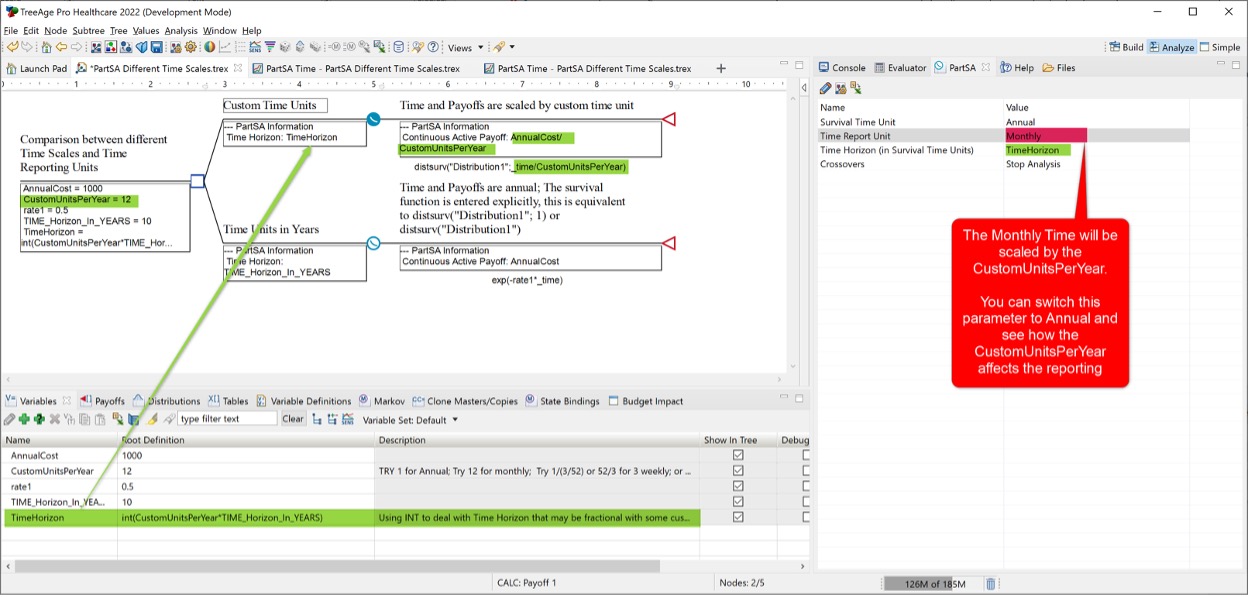Click the red terminal node of Custom Time Units
Screen dimensions: 1248x597
point(669,120)
